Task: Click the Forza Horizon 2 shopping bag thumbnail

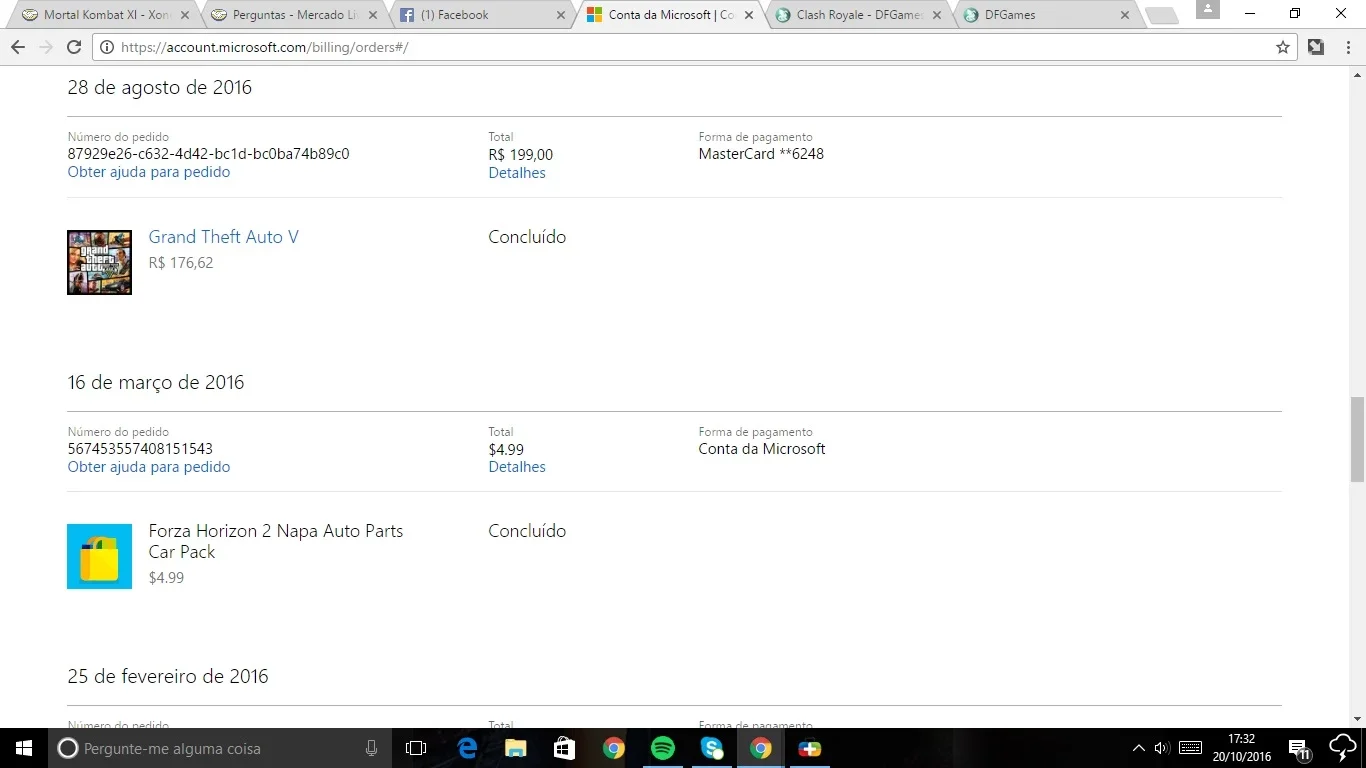Action: coord(99,556)
